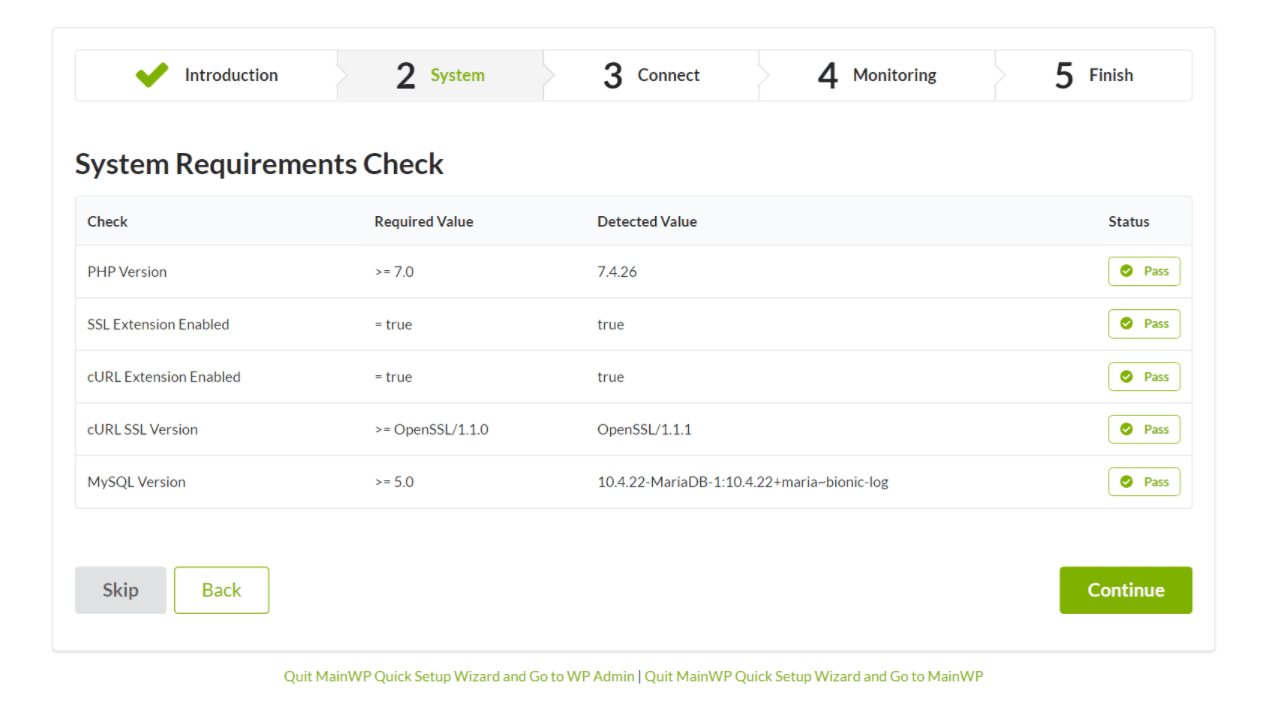Click the Pass check icon for SSL Extension Enabled
1275x717 pixels.
[x=1126, y=324]
